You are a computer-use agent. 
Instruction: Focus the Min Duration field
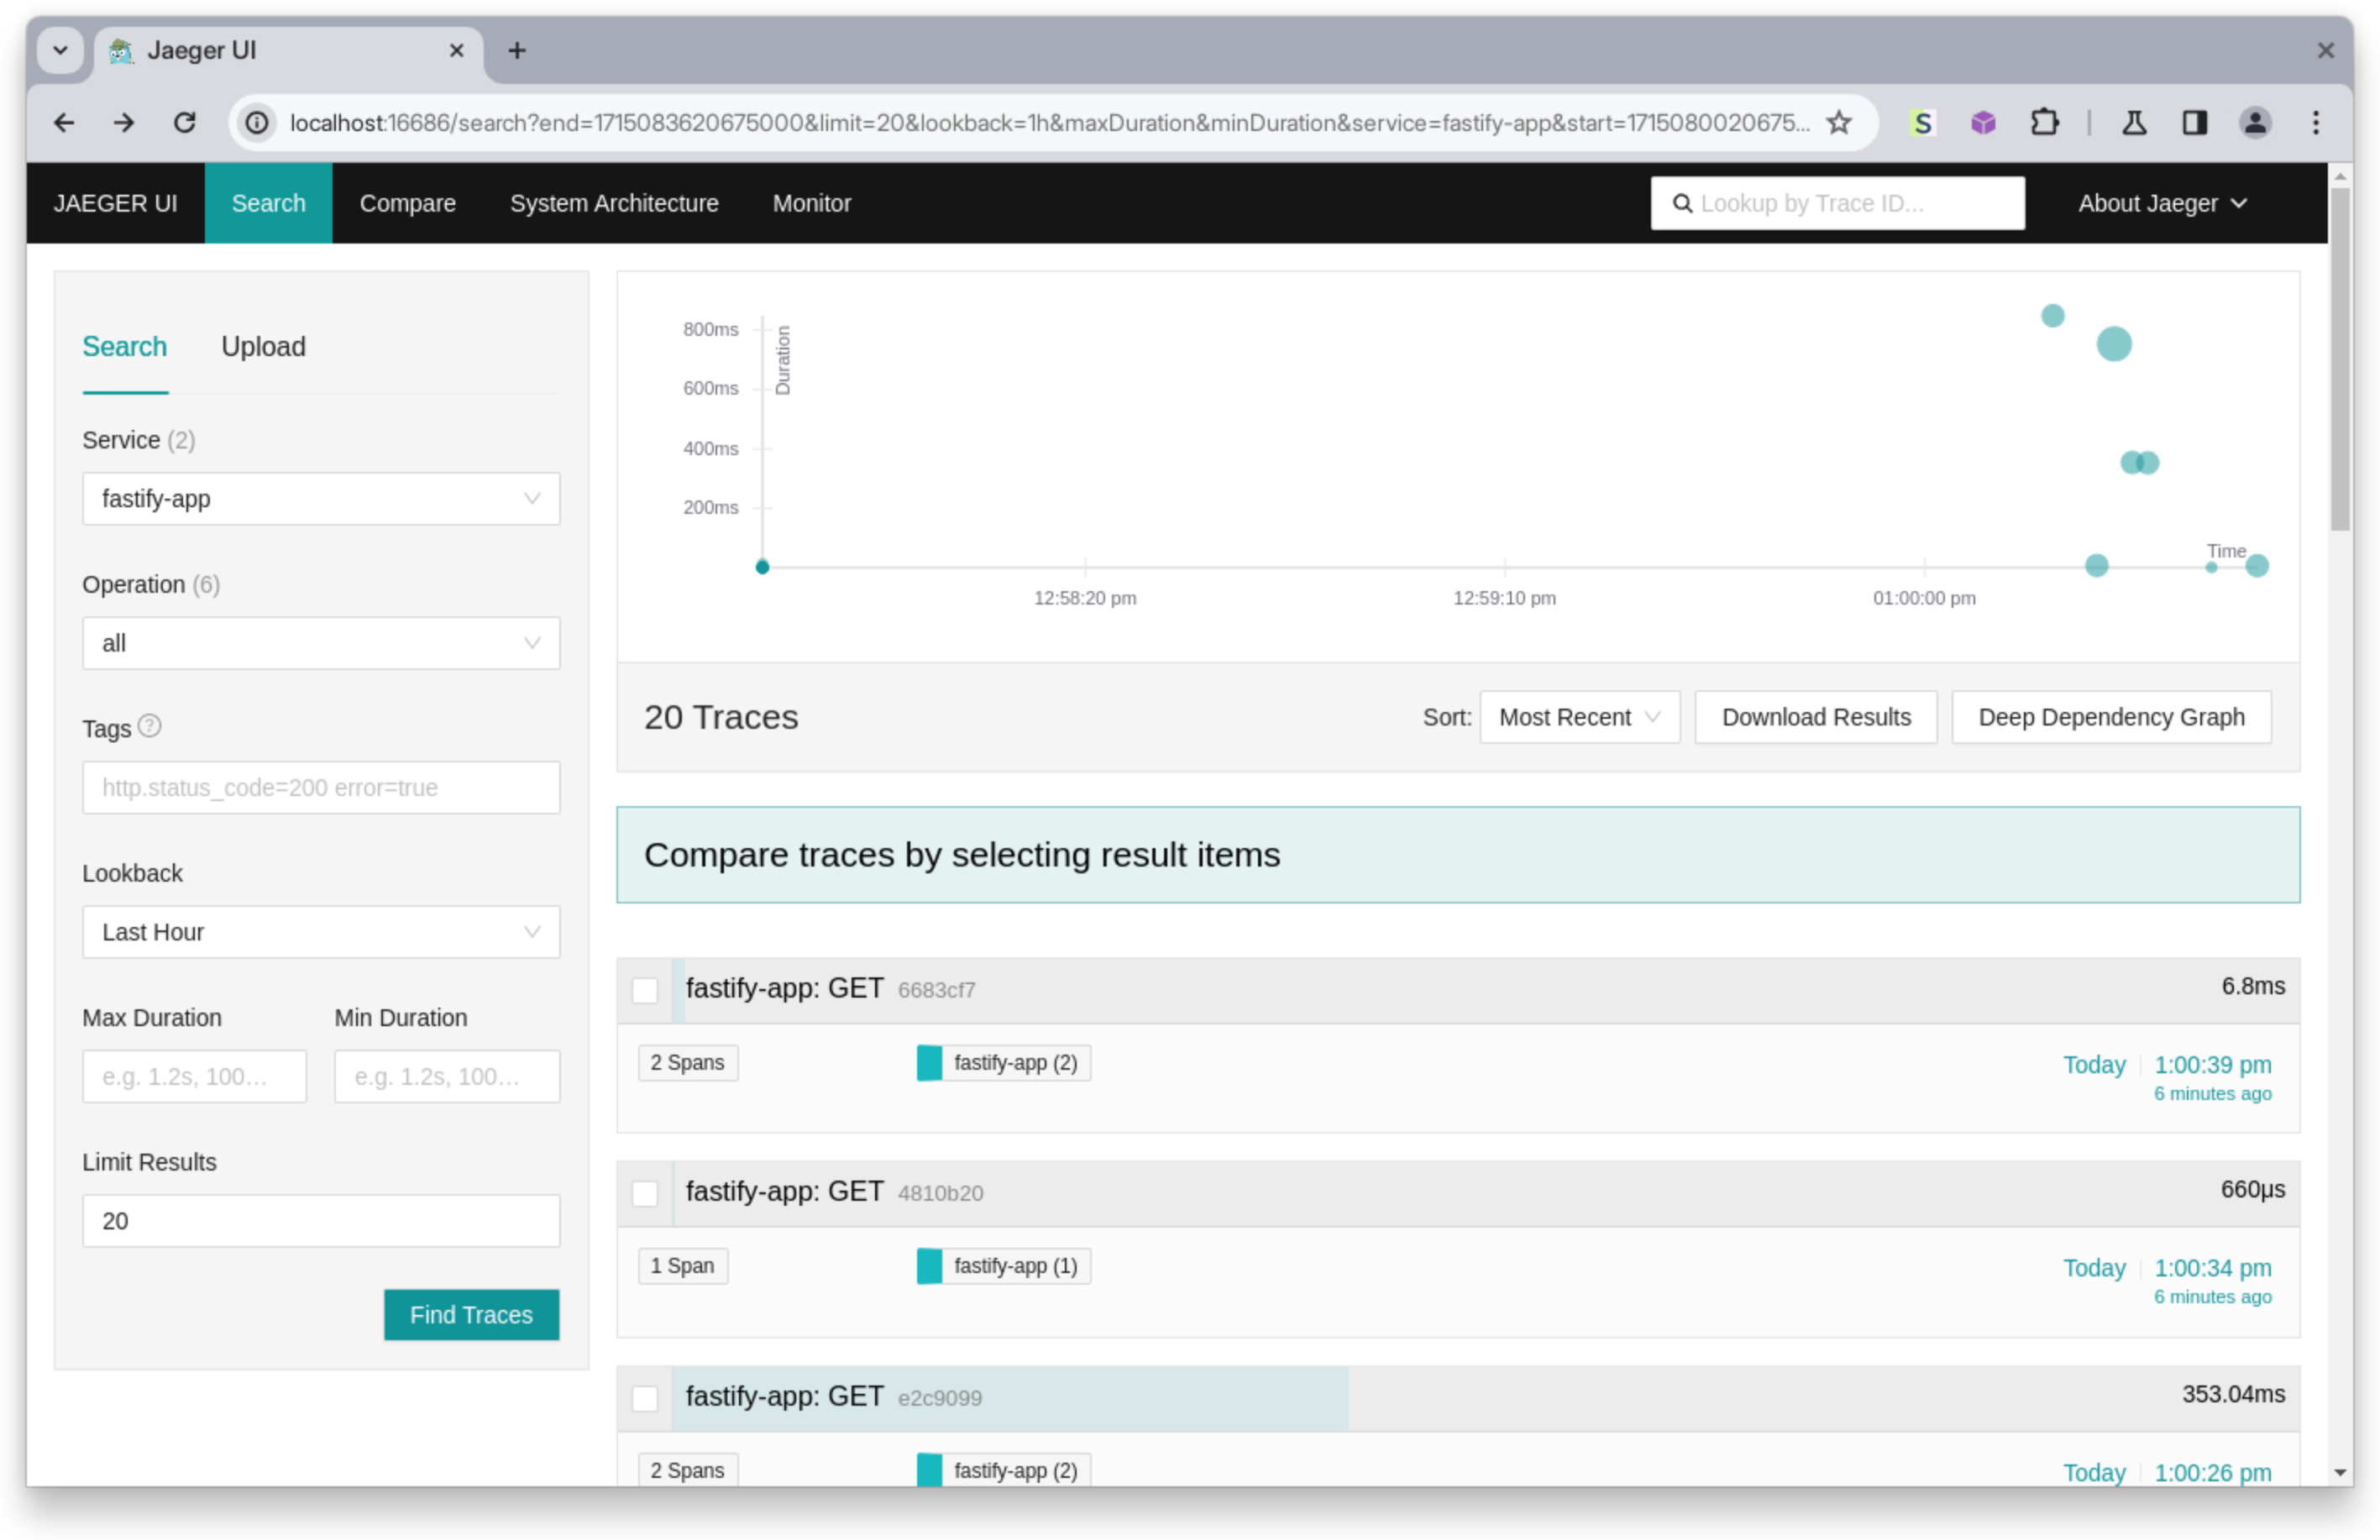point(447,1076)
